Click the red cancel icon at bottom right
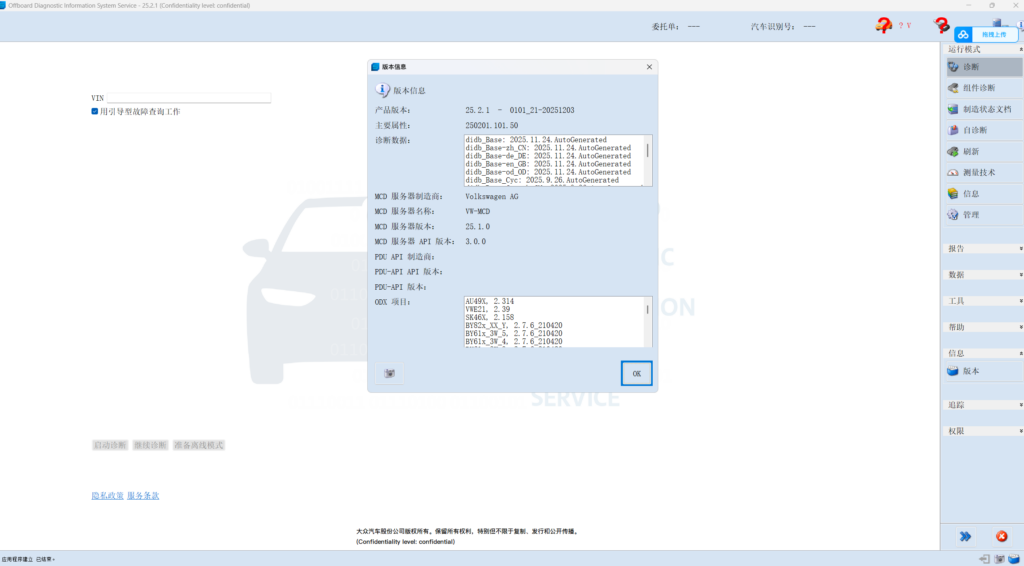The height and width of the screenshot is (566, 1024). tap(1001, 536)
